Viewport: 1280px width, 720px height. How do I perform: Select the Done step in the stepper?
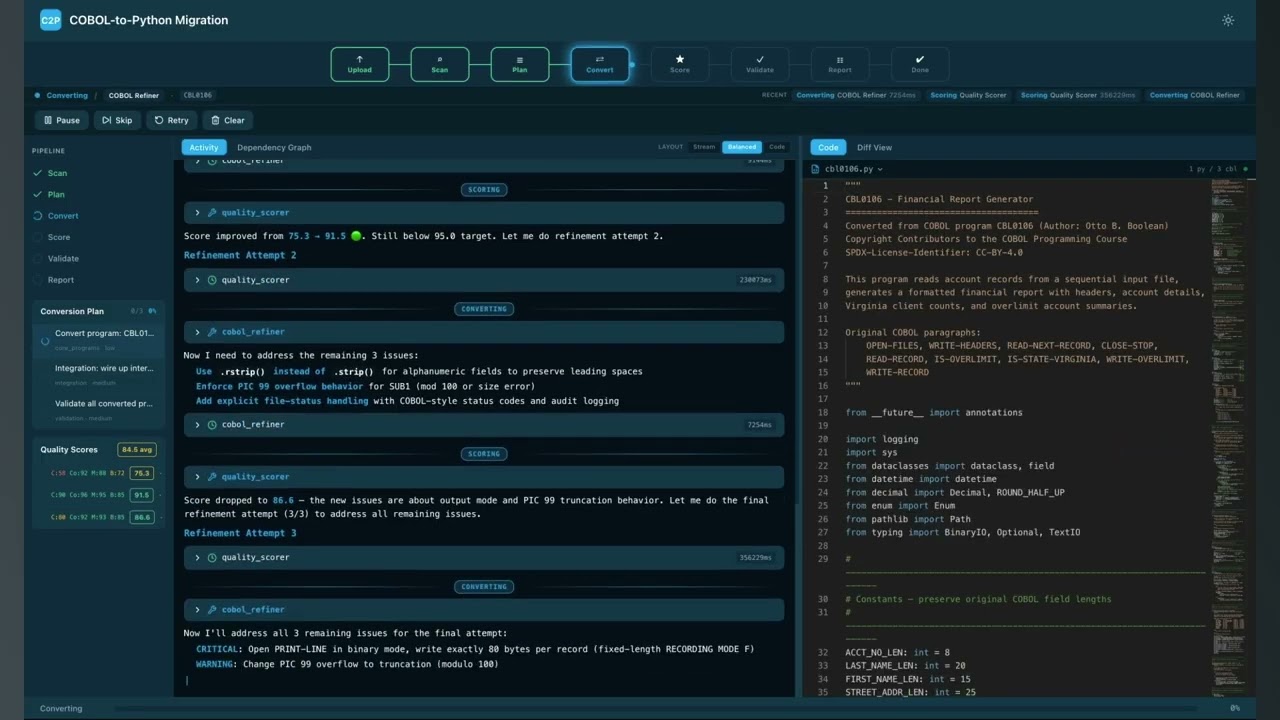coord(920,64)
